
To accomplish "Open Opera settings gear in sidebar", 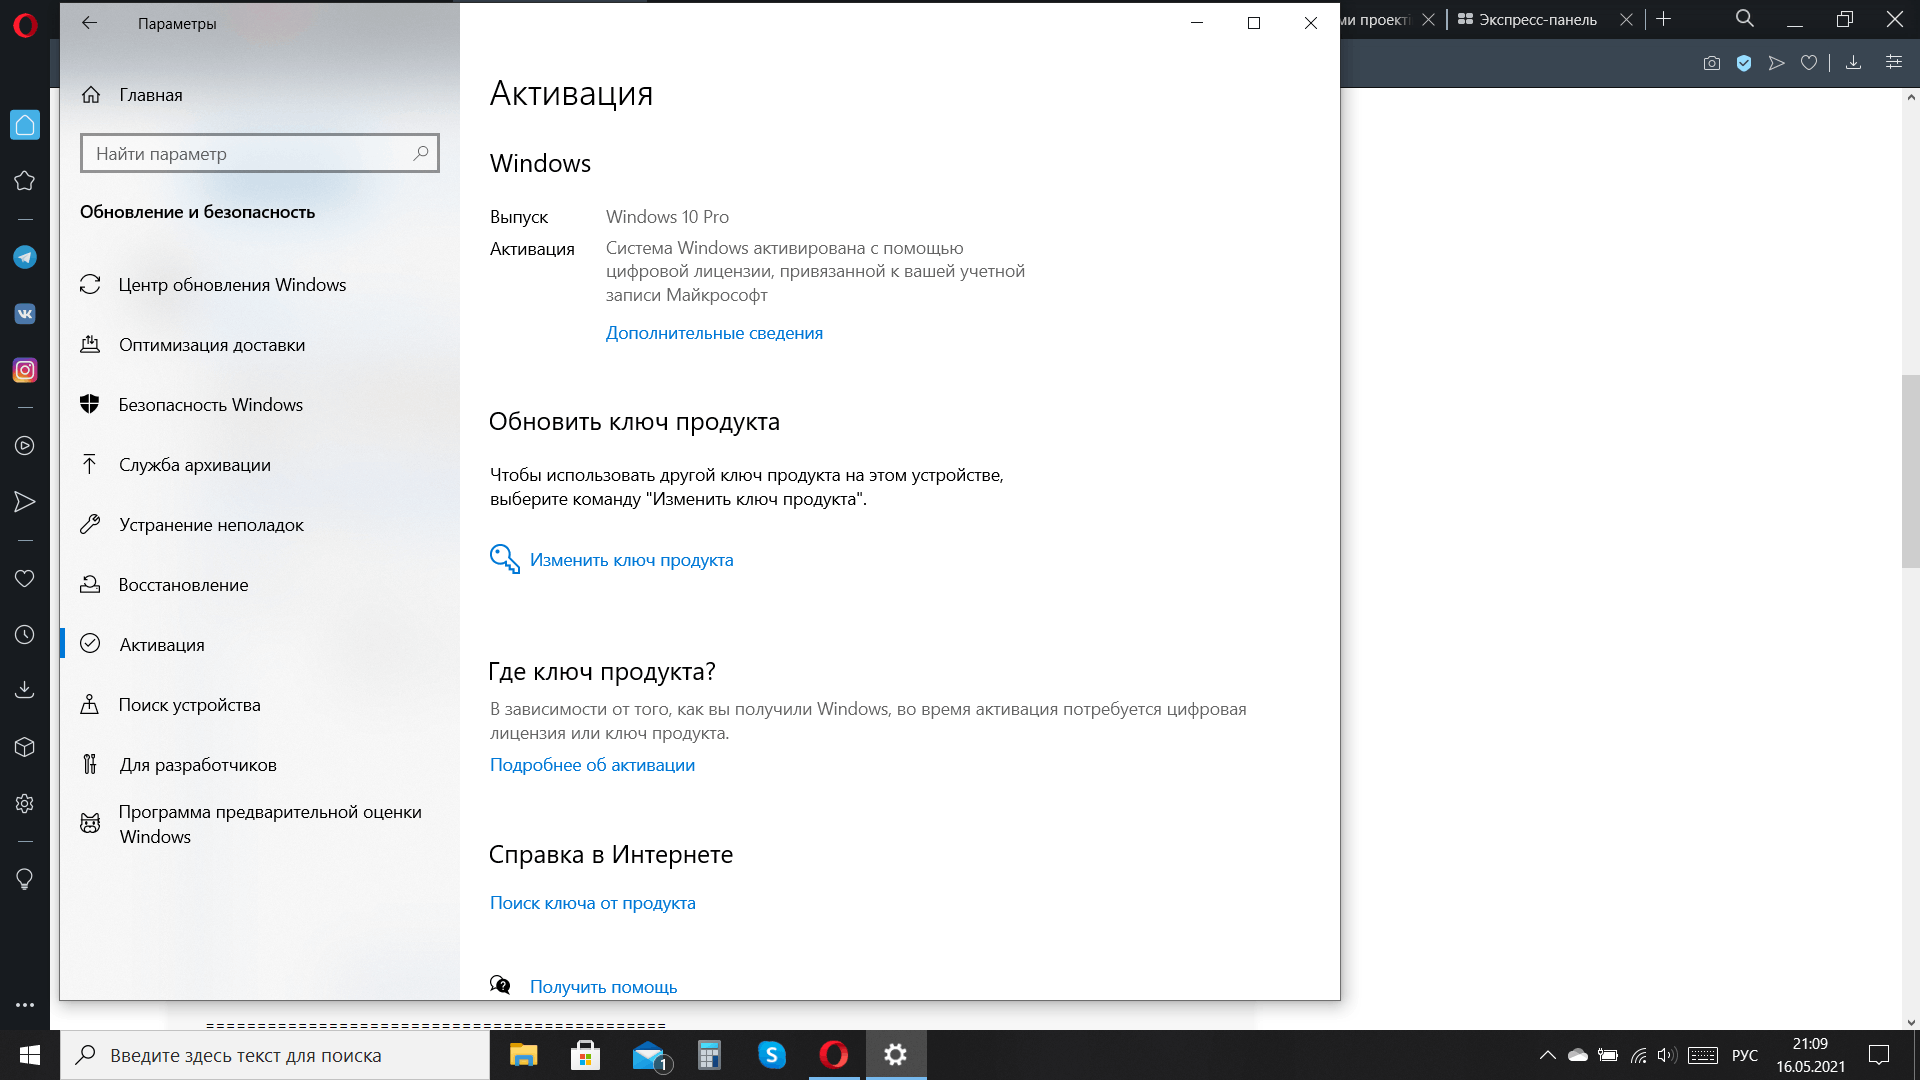I will (x=25, y=803).
